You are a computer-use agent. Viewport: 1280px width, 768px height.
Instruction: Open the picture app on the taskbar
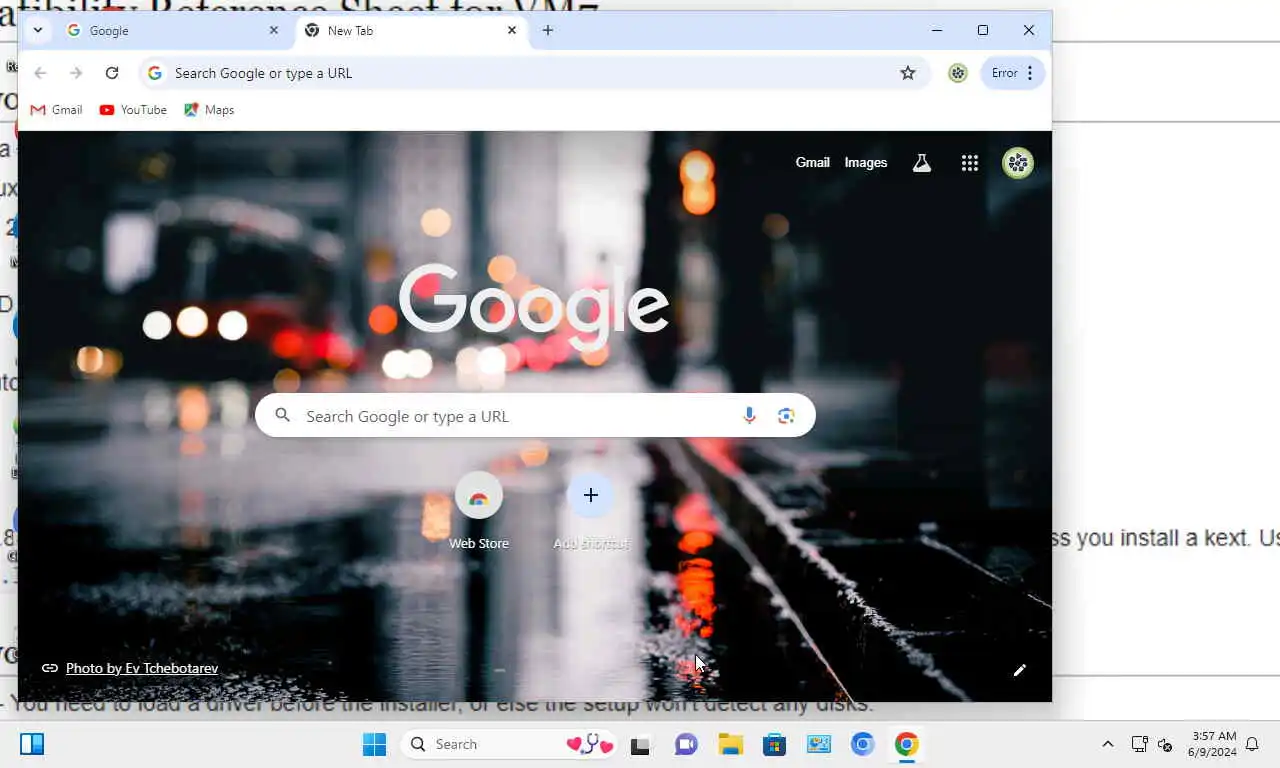pyautogui.click(x=819, y=744)
